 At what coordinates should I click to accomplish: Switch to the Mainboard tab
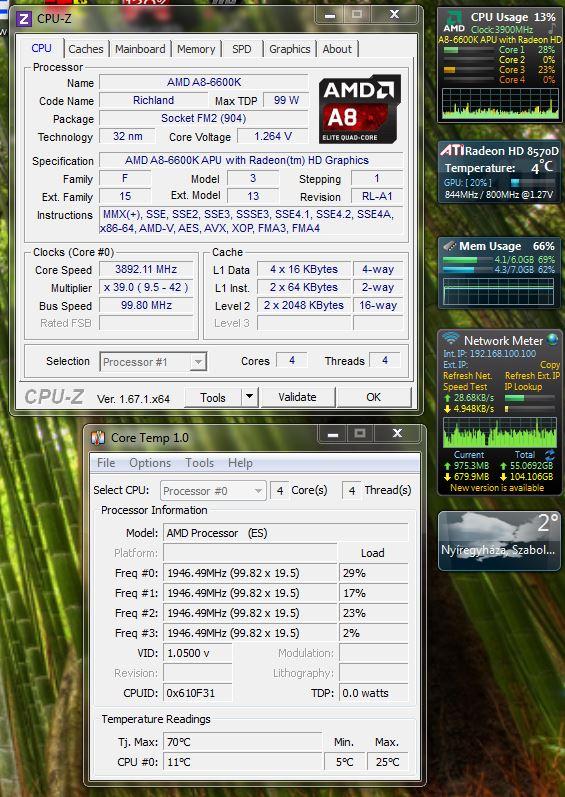pos(140,49)
